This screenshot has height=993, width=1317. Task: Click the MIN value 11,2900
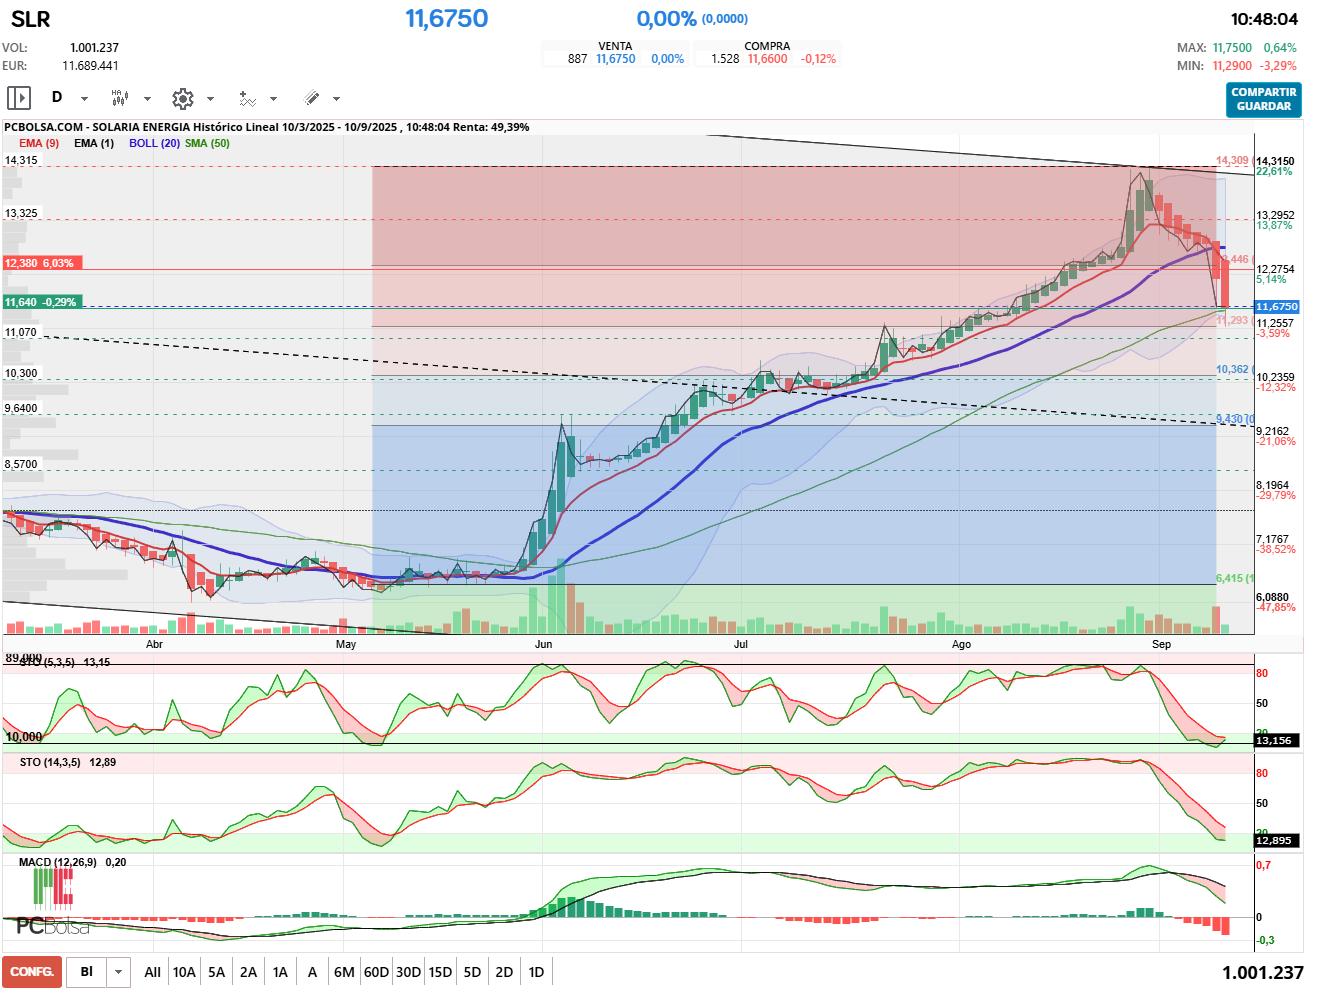(1232, 65)
